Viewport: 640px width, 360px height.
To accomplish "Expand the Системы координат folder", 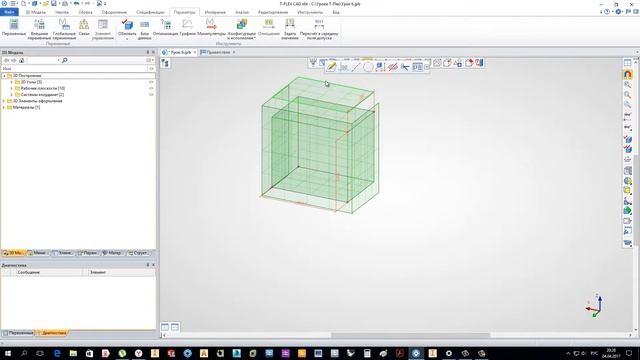I will coord(11,95).
